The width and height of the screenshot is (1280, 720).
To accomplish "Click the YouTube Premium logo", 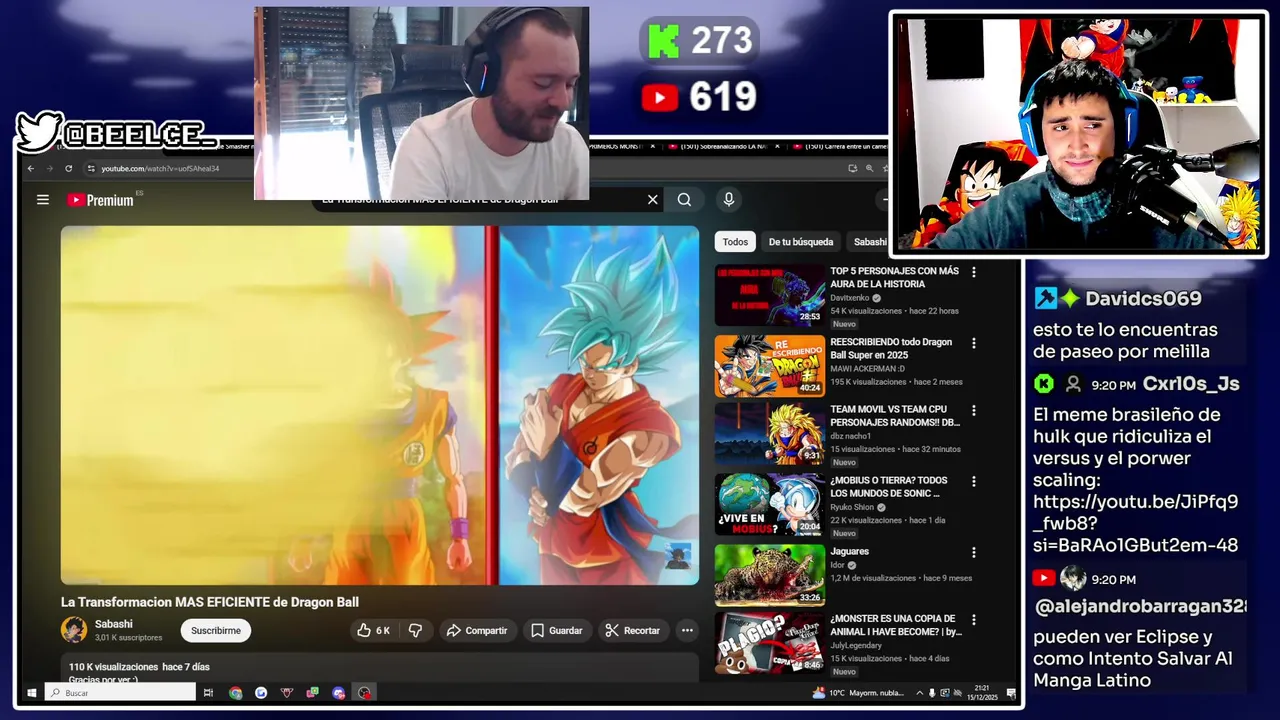I will (100, 200).
